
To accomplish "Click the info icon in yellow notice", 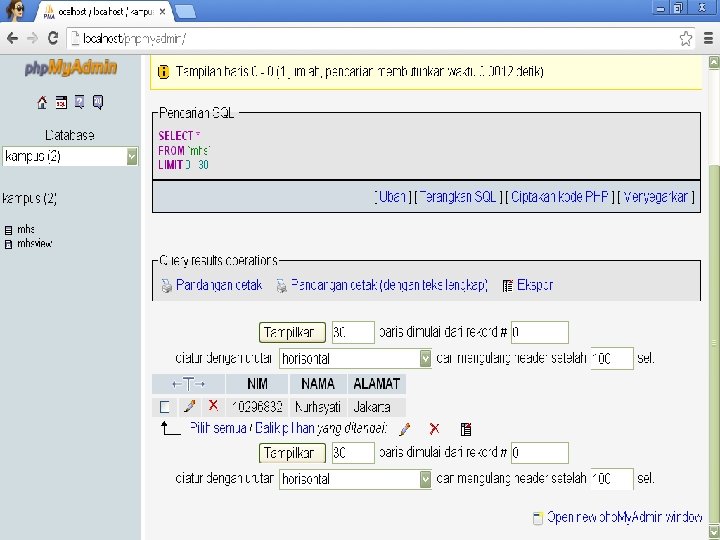I will click(x=163, y=72).
